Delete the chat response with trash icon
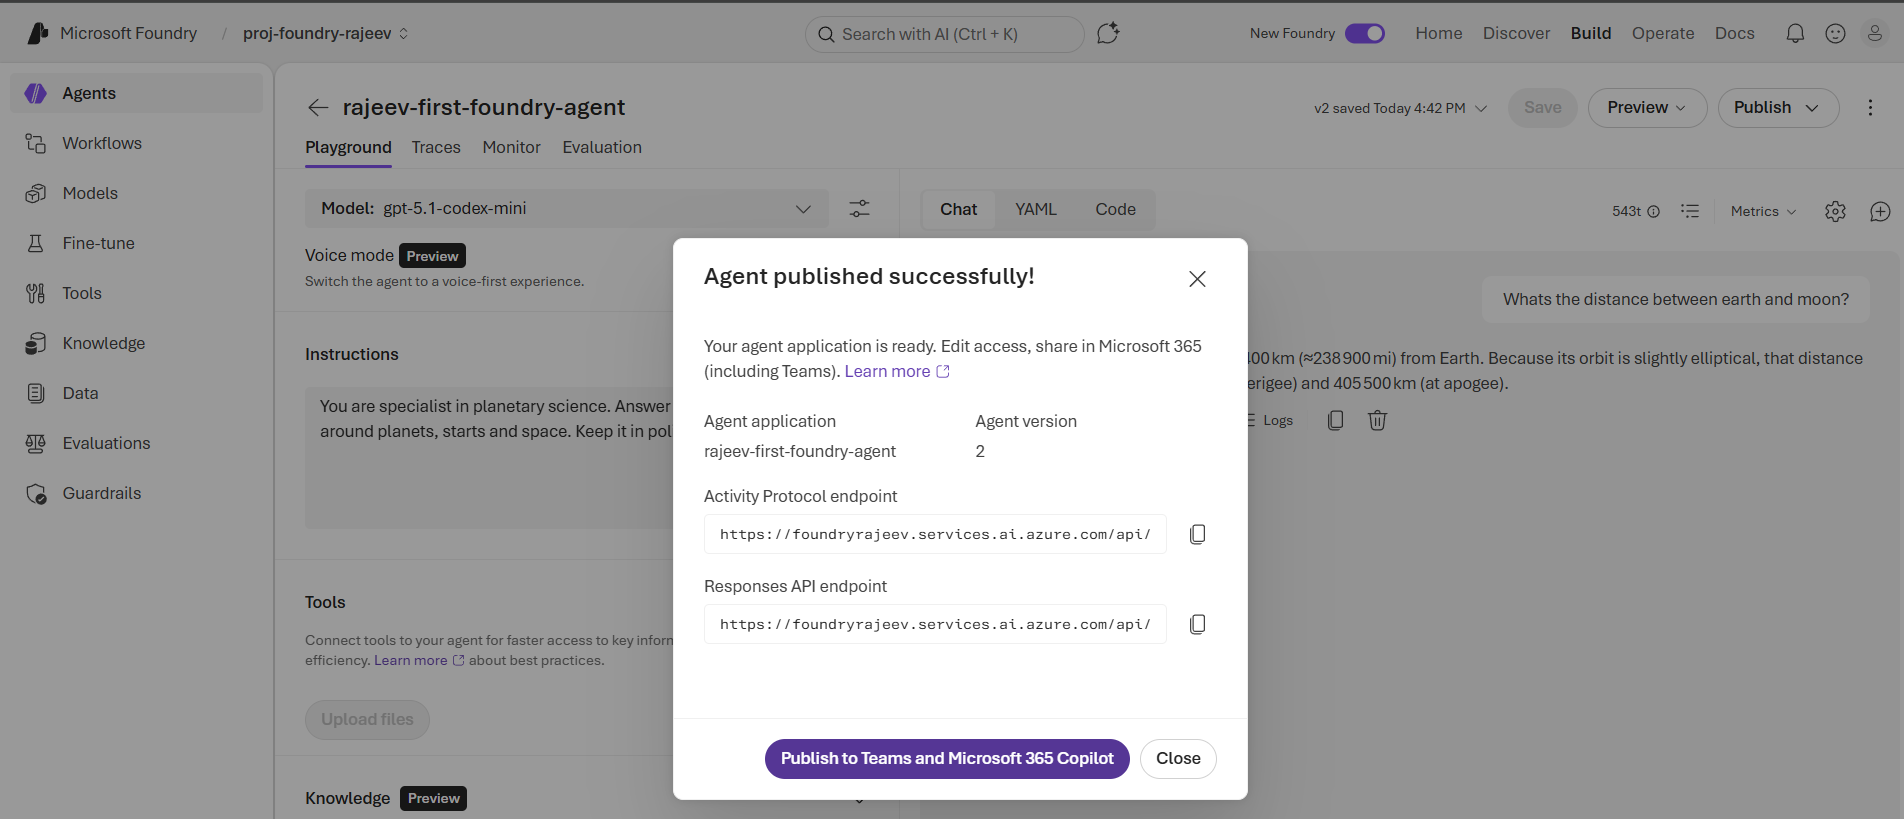Screen dimensions: 1904x819 pos(1377,420)
